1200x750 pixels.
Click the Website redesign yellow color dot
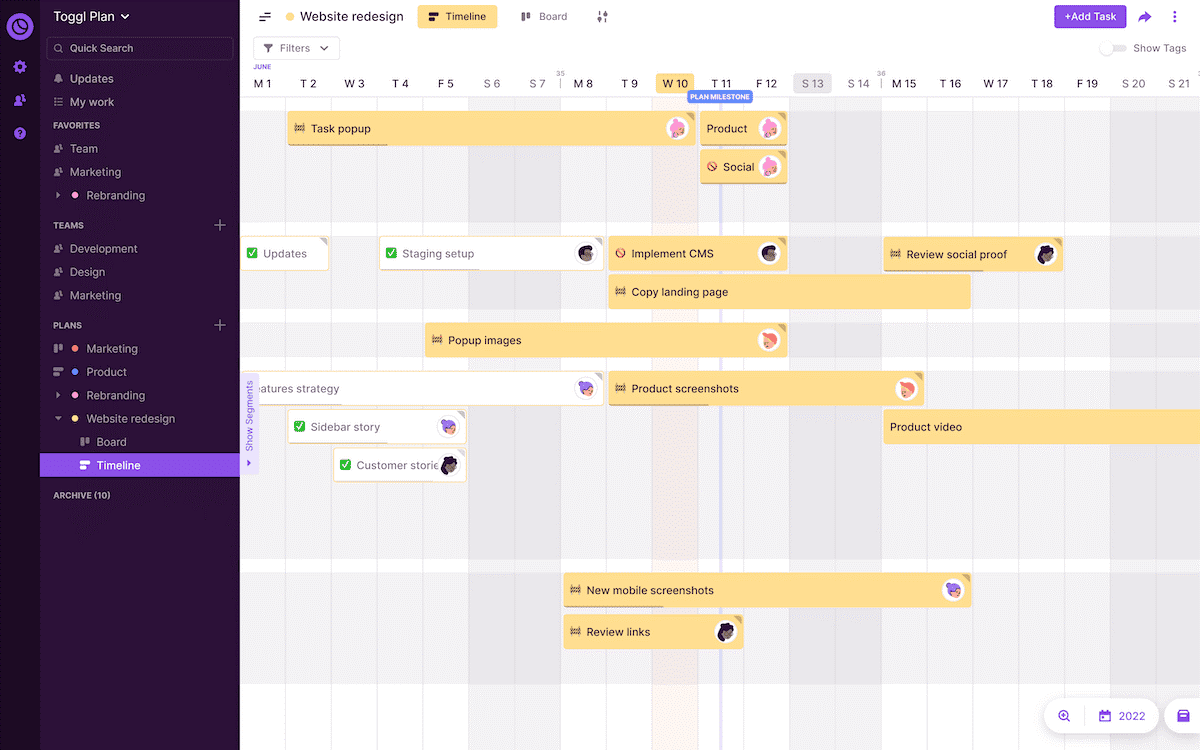290,17
